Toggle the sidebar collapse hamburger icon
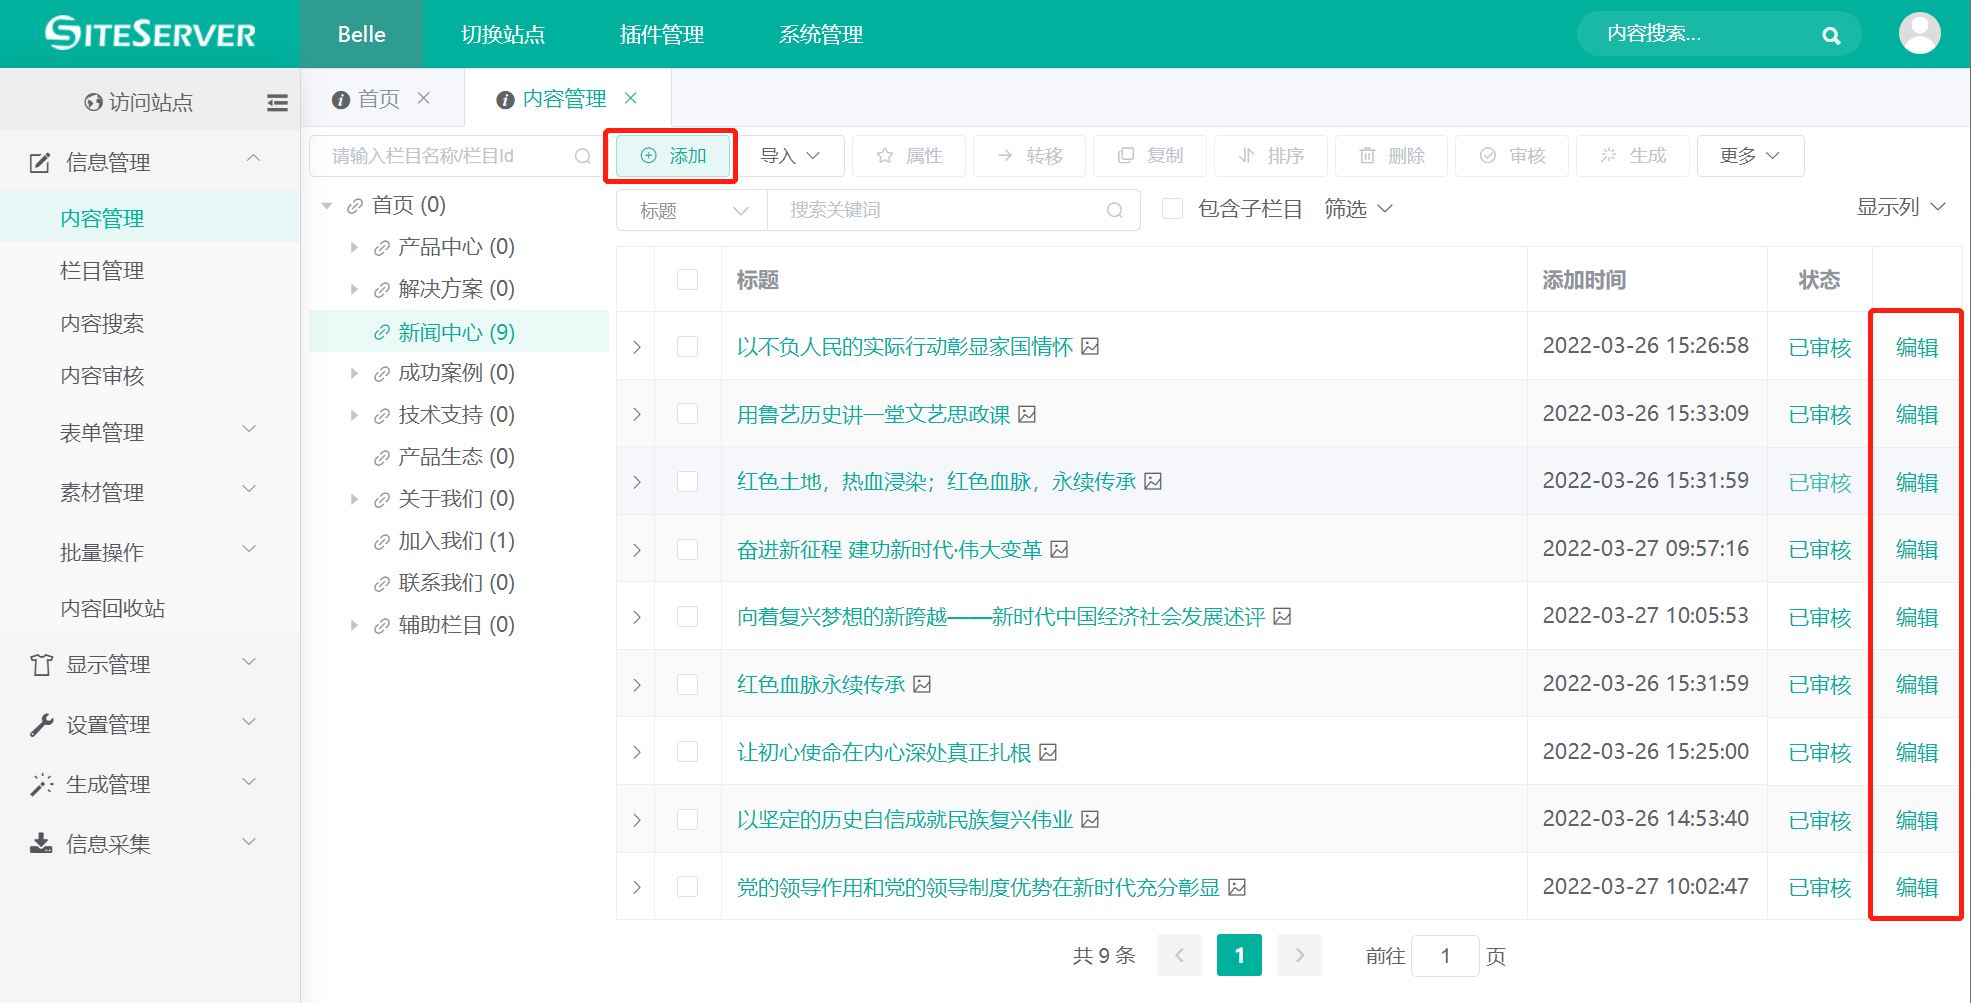 click(277, 102)
